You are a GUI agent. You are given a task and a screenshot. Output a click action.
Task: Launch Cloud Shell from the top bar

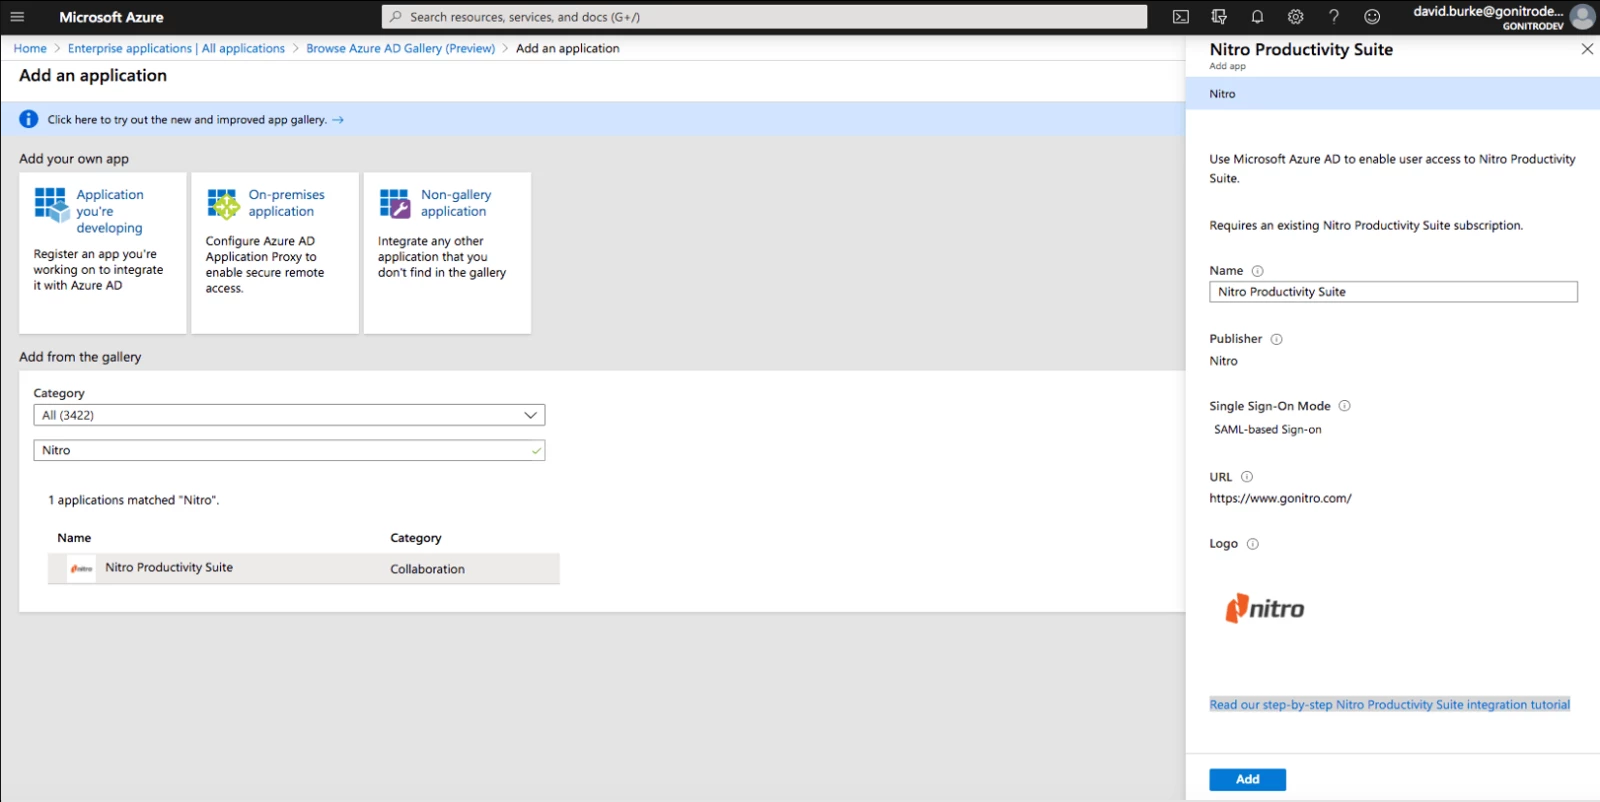point(1181,17)
